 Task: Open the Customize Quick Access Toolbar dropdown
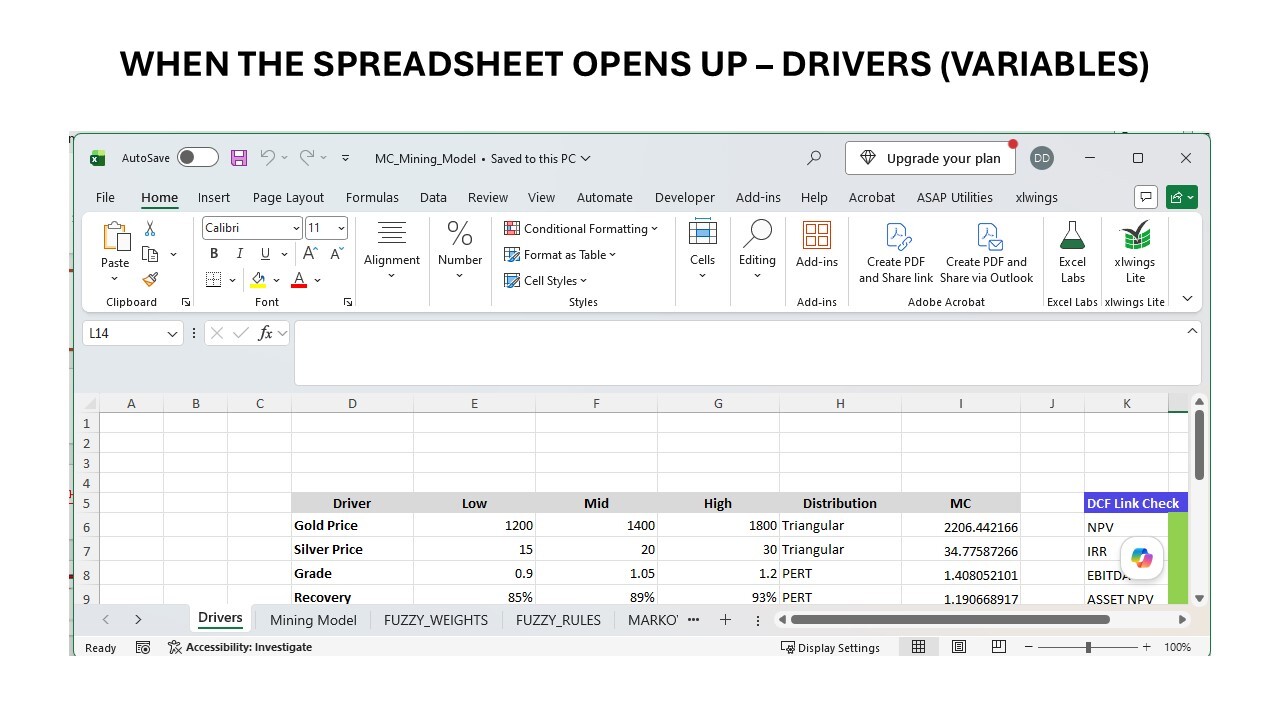pyautogui.click(x=345, y=158)
